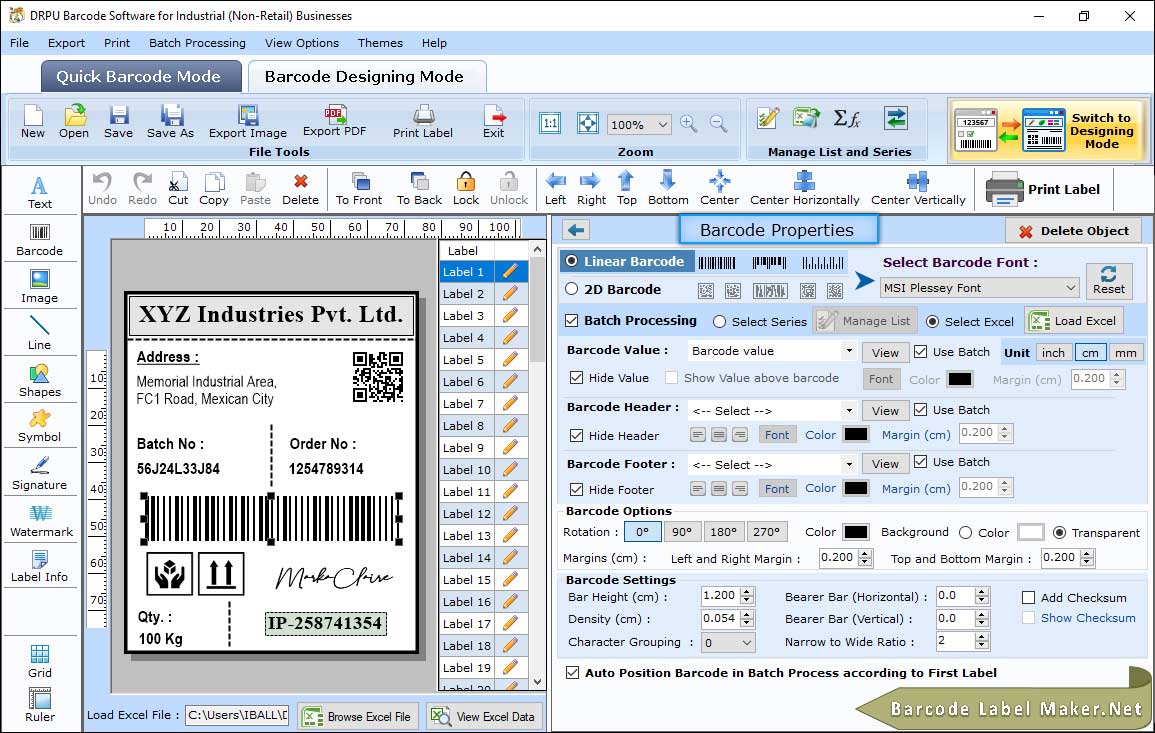The height and width of the screenshot is (733, 1155).
Task: Click the Save icon
Action: [119, 122]
